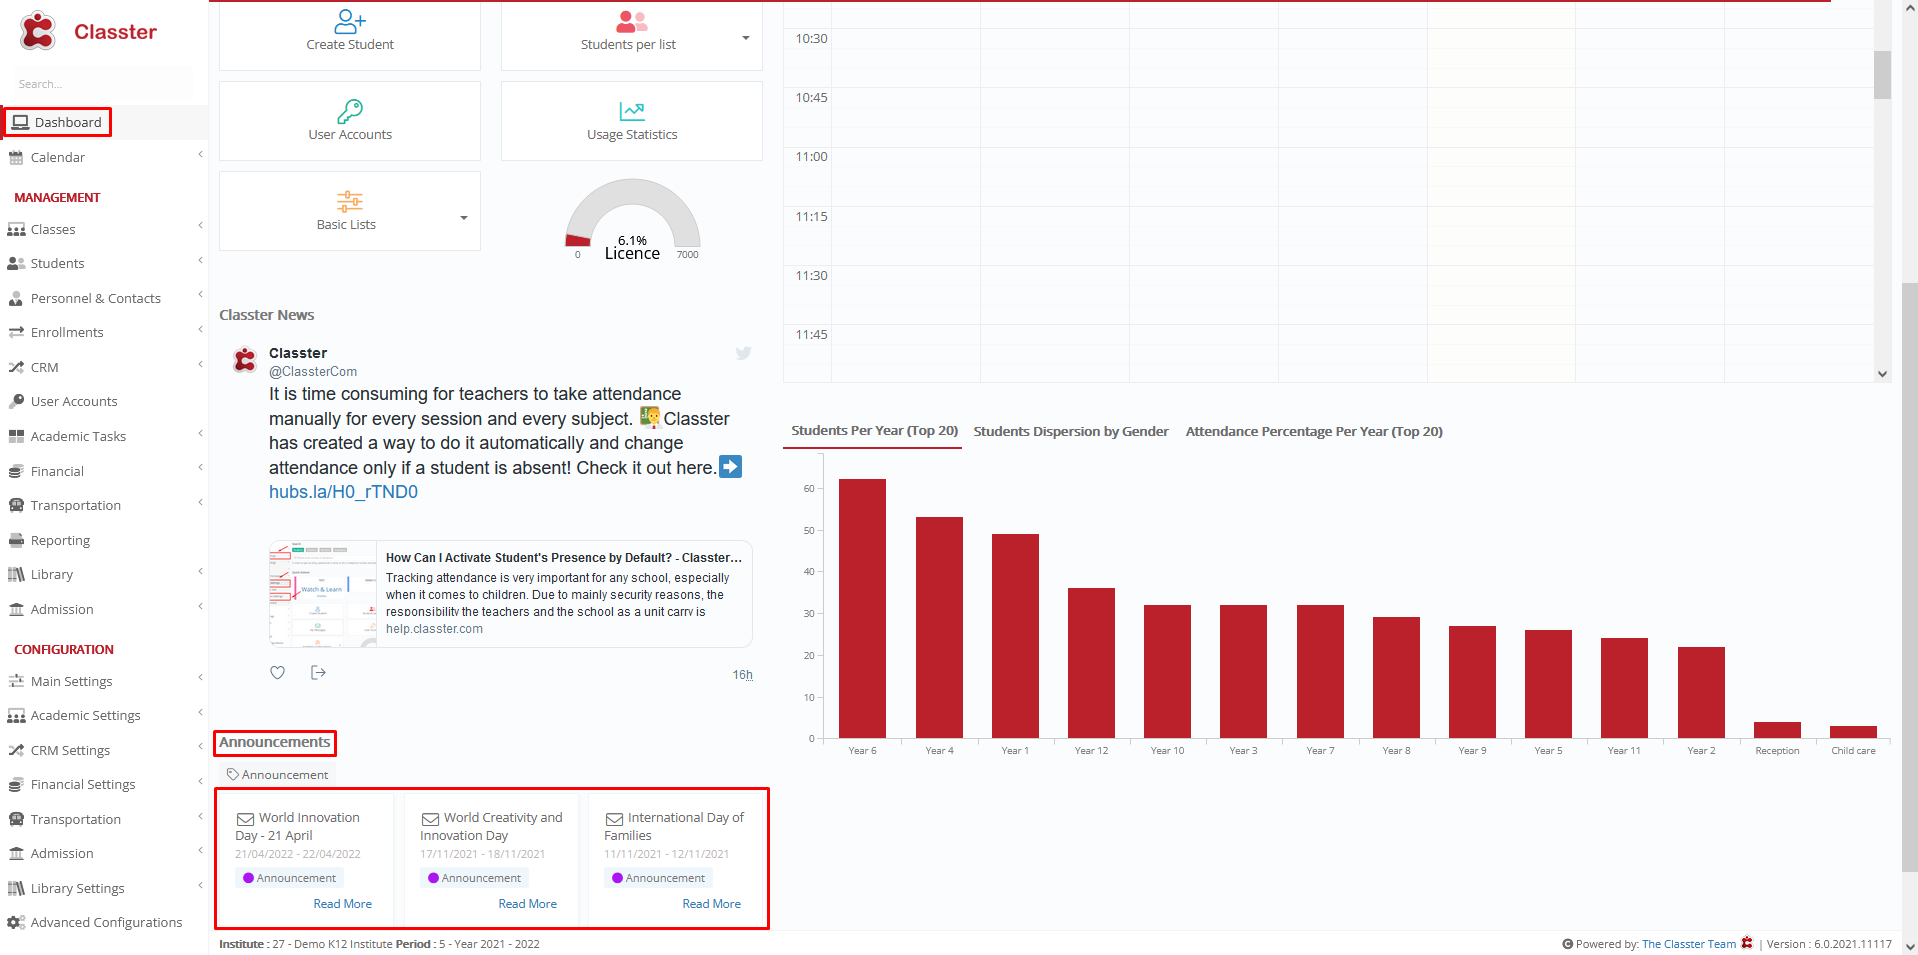Click the Calendar sidebar icon

16,158
